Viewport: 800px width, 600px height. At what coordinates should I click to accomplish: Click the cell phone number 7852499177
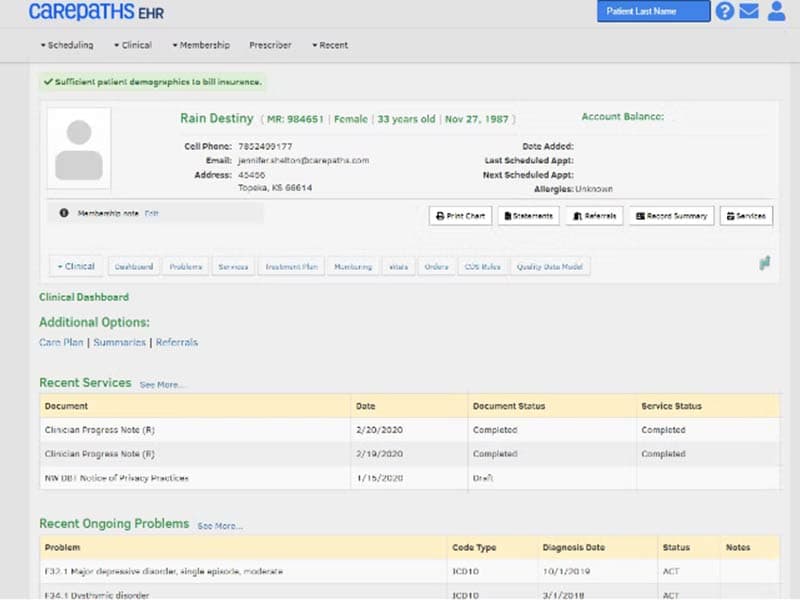coord(265,146)
